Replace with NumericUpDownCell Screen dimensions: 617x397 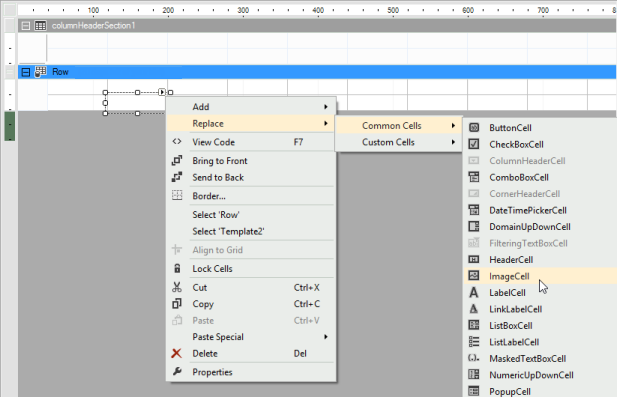(540, 375)
